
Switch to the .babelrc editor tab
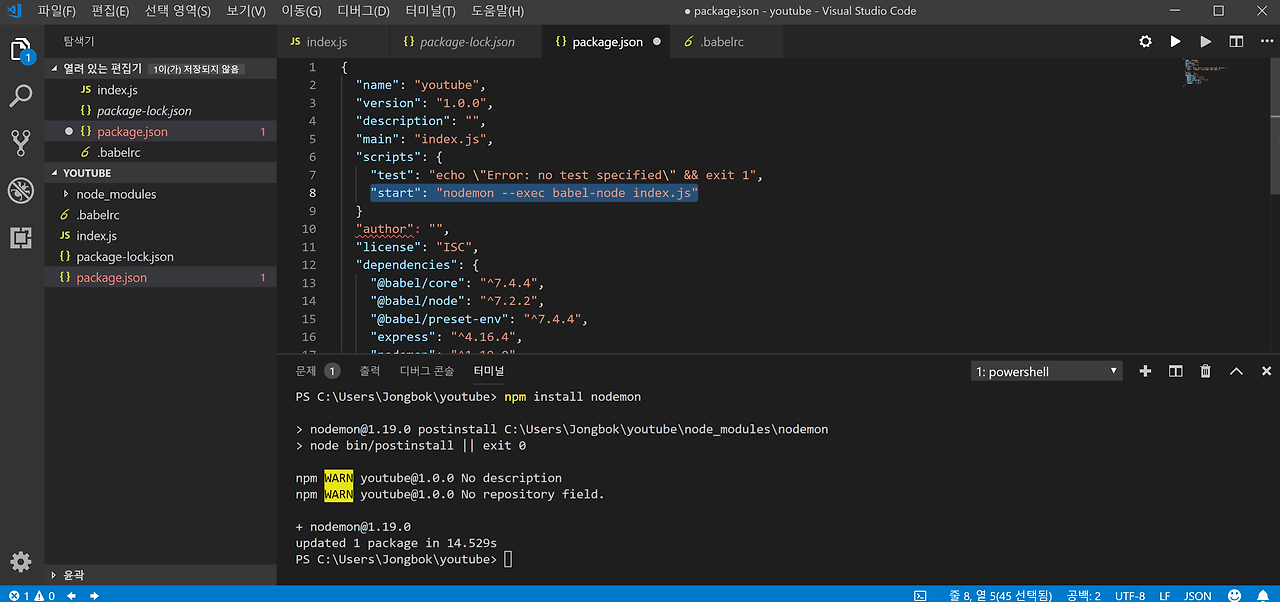pos(727,42)
